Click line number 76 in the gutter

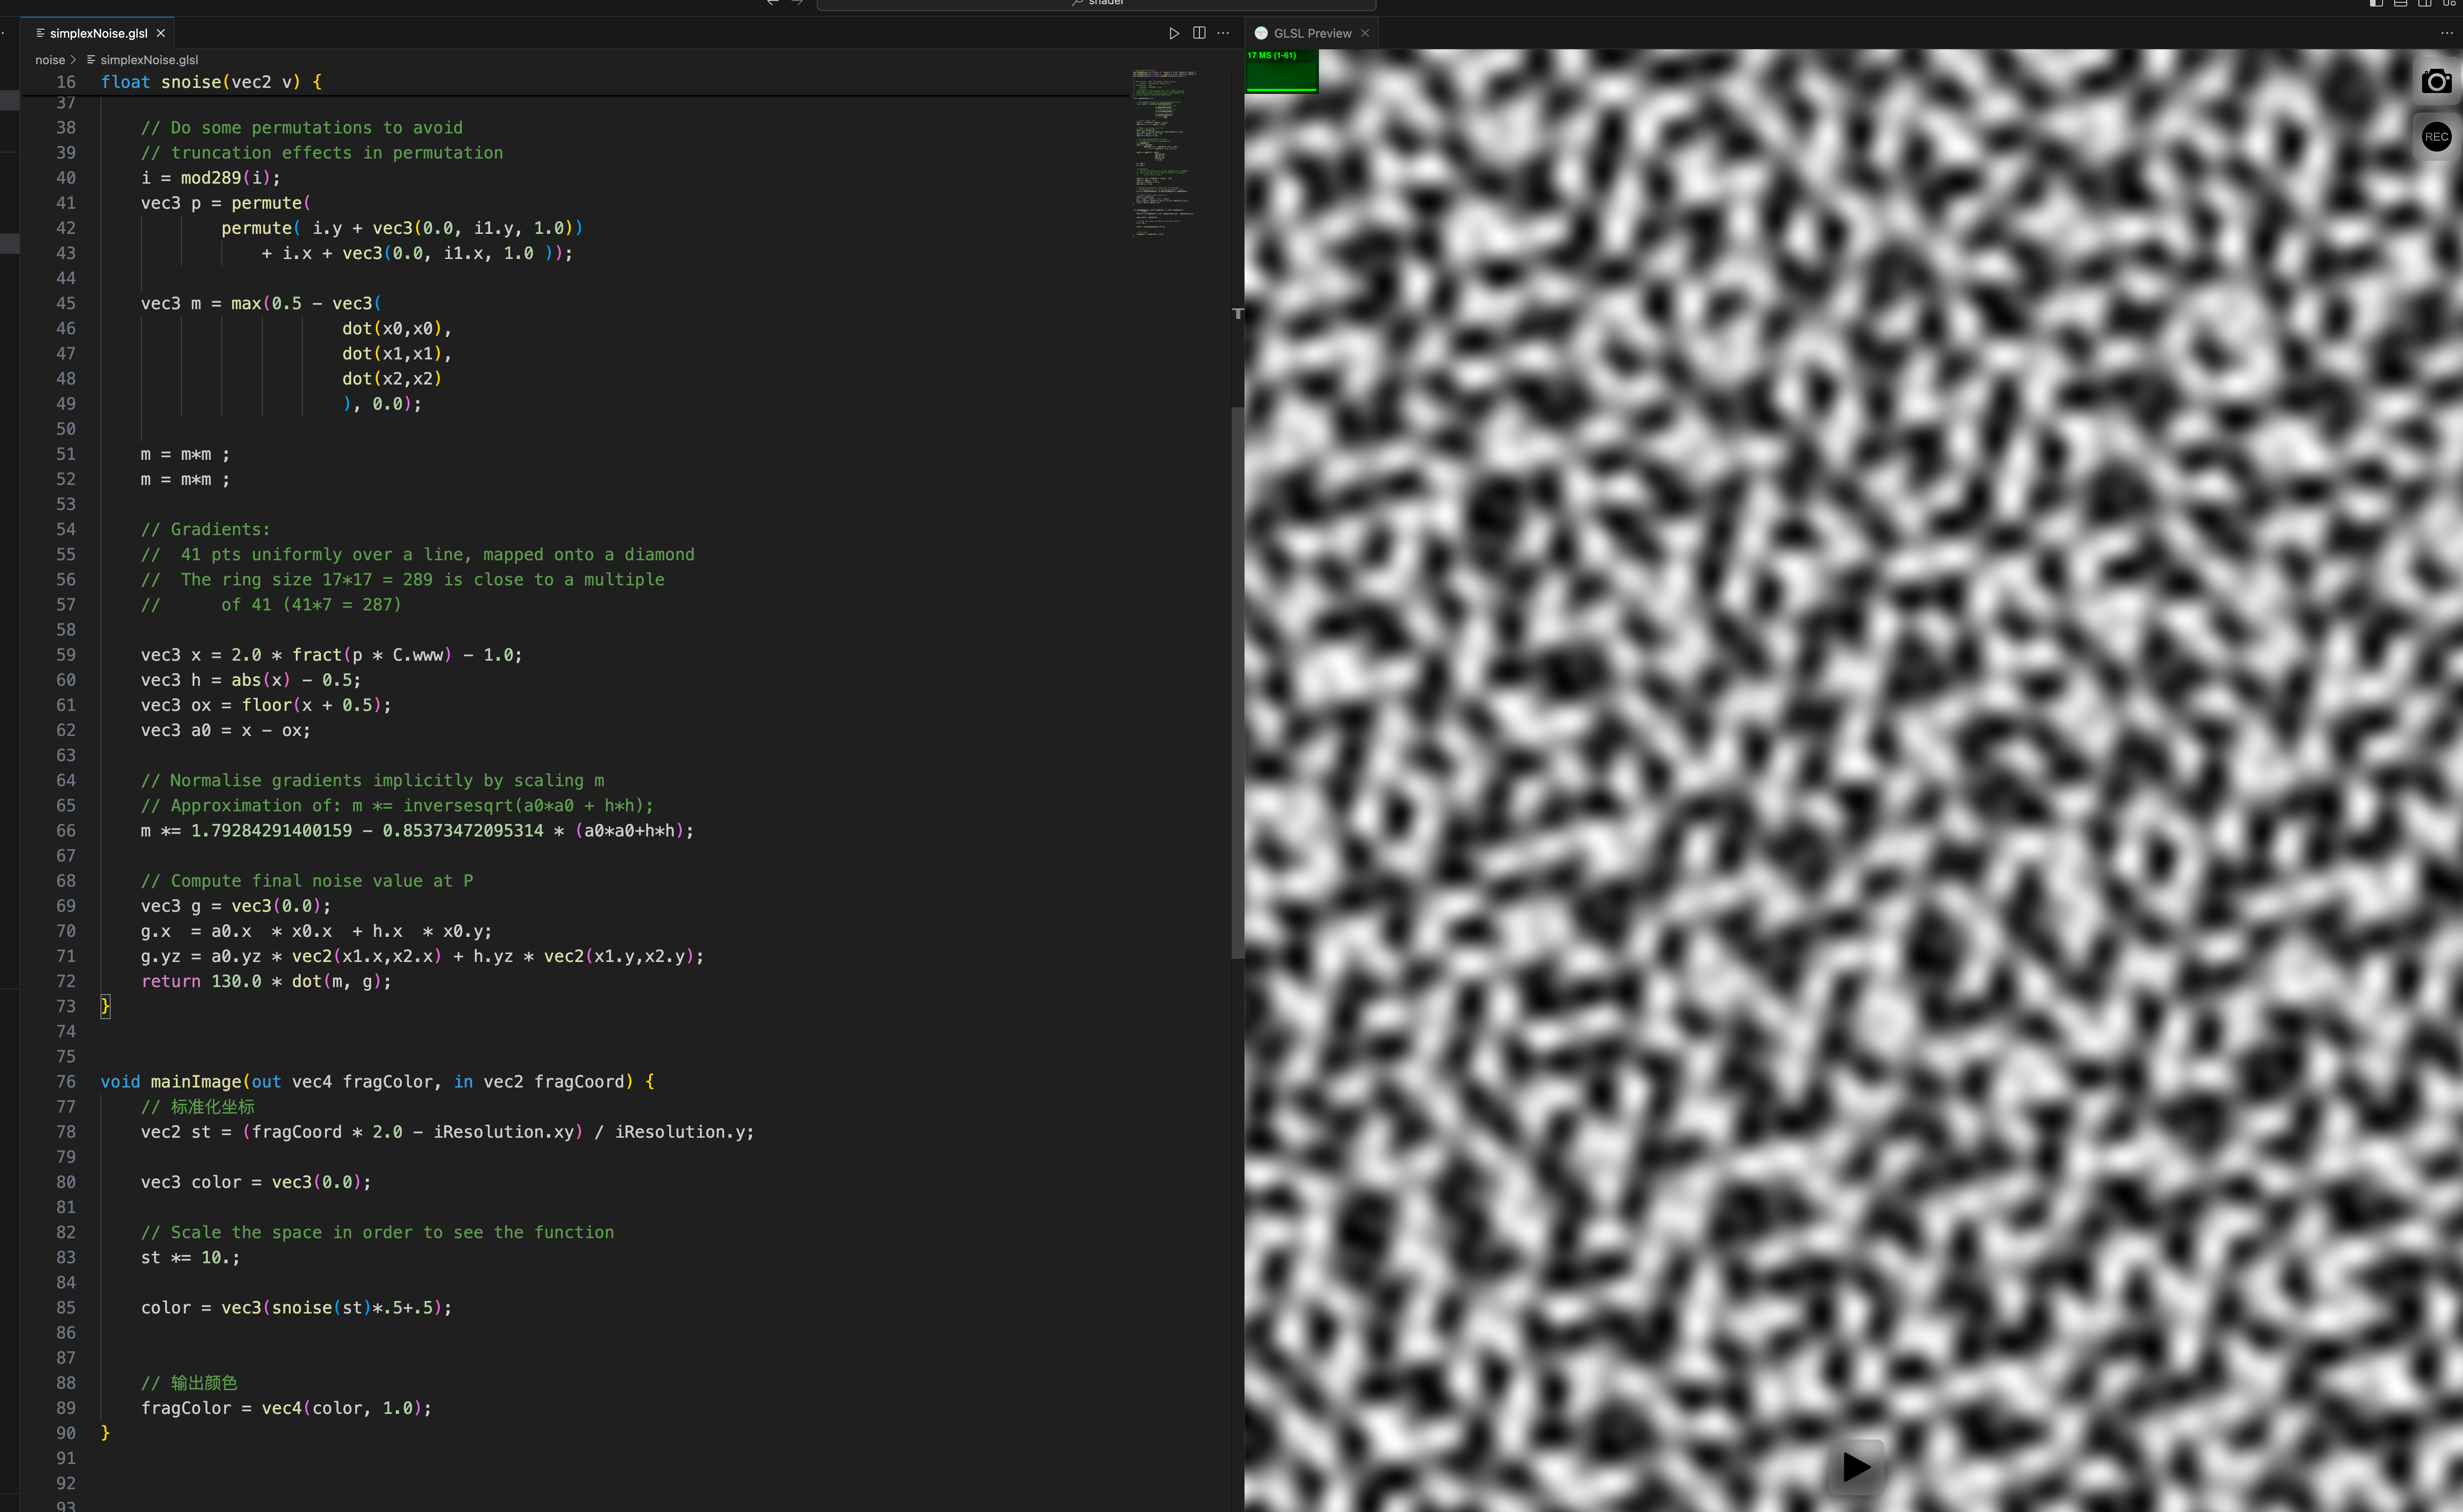66,1081
